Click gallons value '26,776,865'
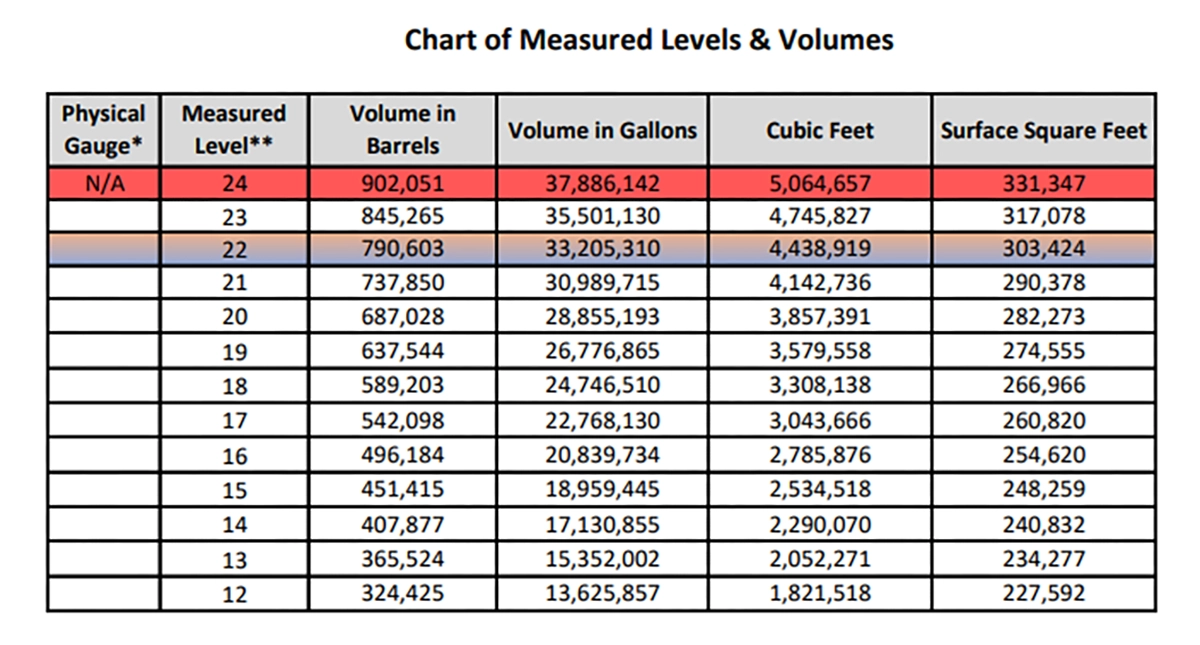This screenshot has height=645, width=1200. [x=602, y=352]
